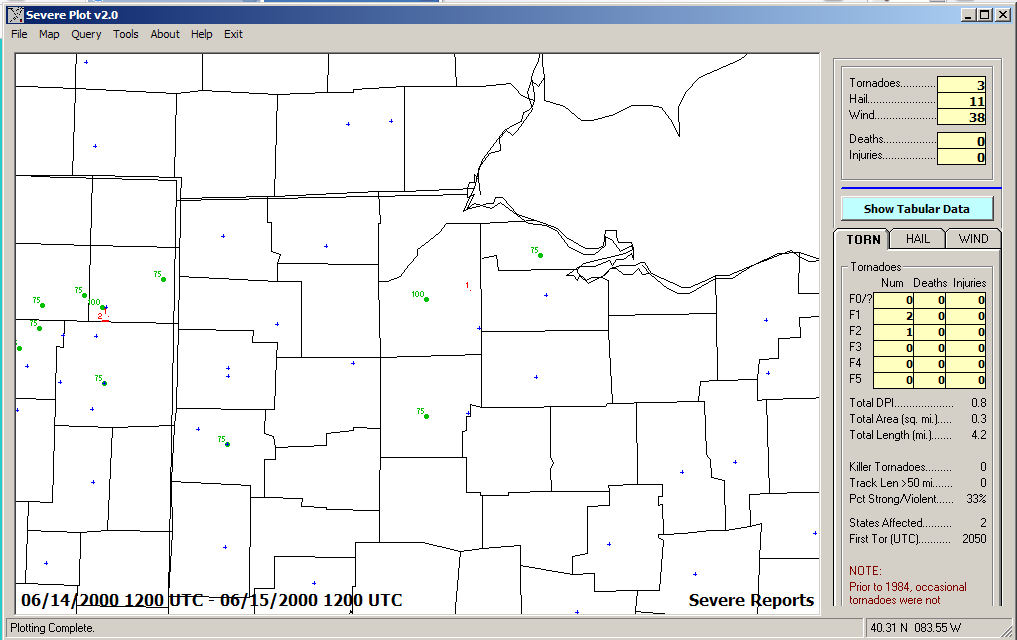Click the tornado marker labeled 1 on map
This screenshot has height=640, width=1017.
pos(469,289)
